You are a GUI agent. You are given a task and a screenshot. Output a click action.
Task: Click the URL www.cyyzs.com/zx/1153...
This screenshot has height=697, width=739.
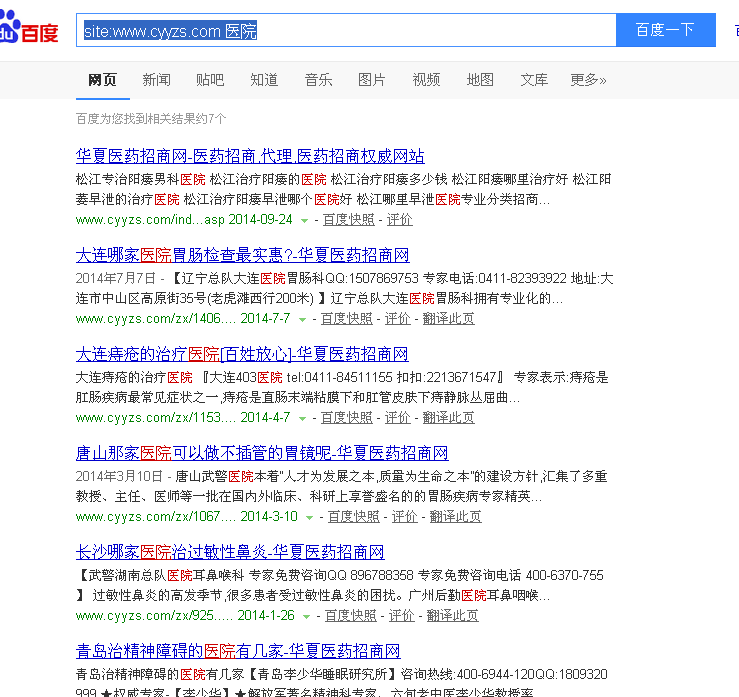156,418
